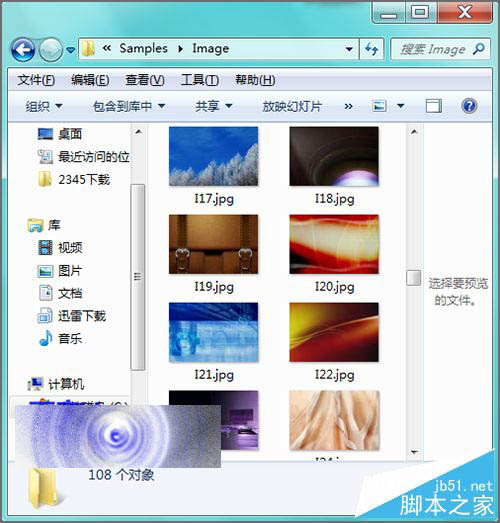Click 放映幻灯片 toolbar button
Image resolution: width=500 pixels, height=523 pixels.
(292, 106)
